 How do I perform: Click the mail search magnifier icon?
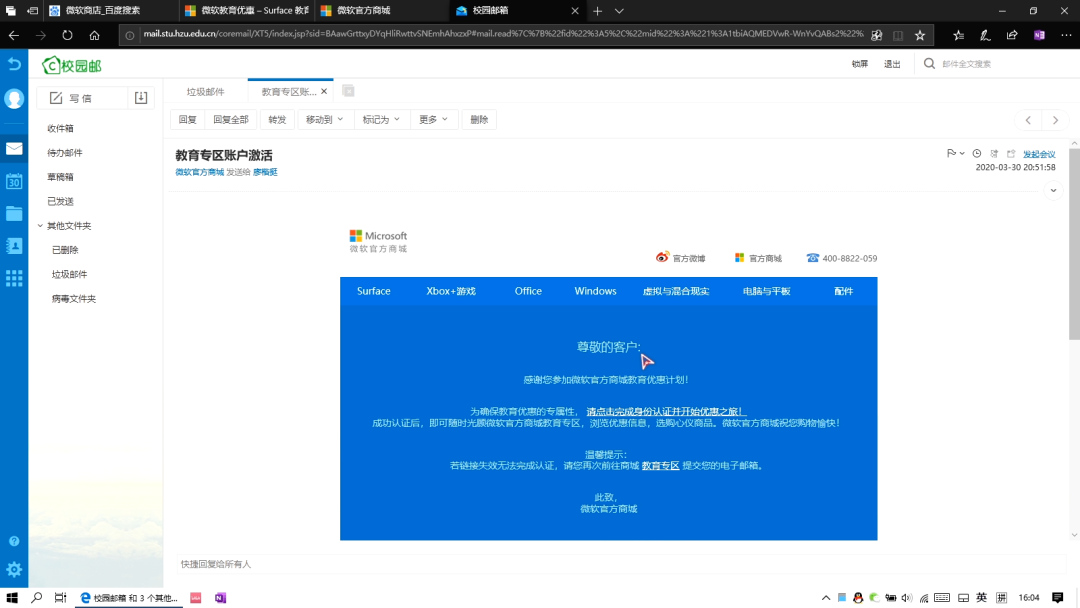[x=929, y=63]
